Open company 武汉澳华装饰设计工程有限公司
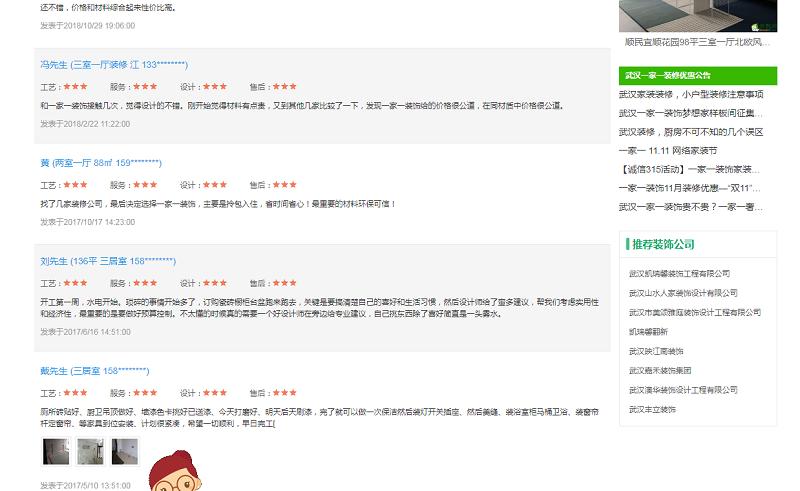The width and height of the screenshot is (800, 491). click(683, 390)
